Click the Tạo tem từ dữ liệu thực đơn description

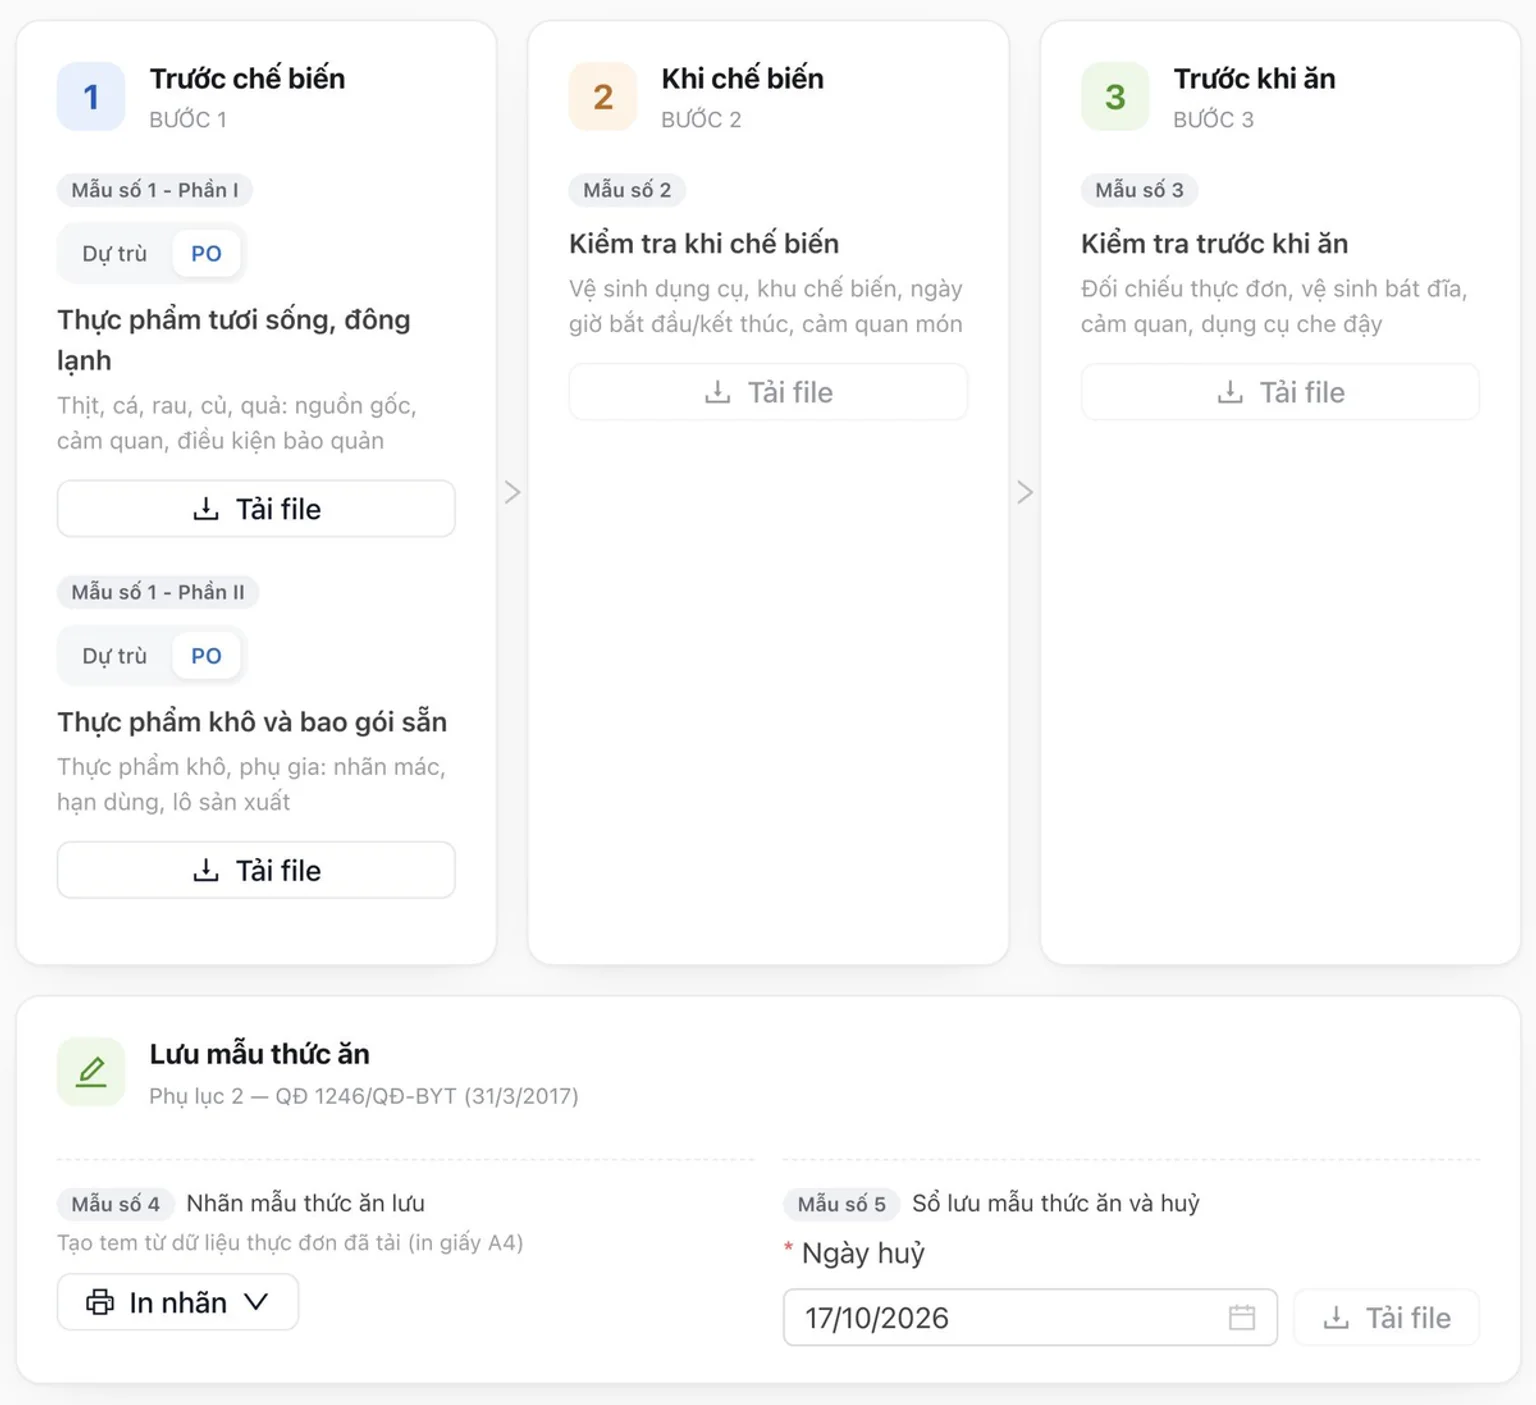pos(290,1243)
